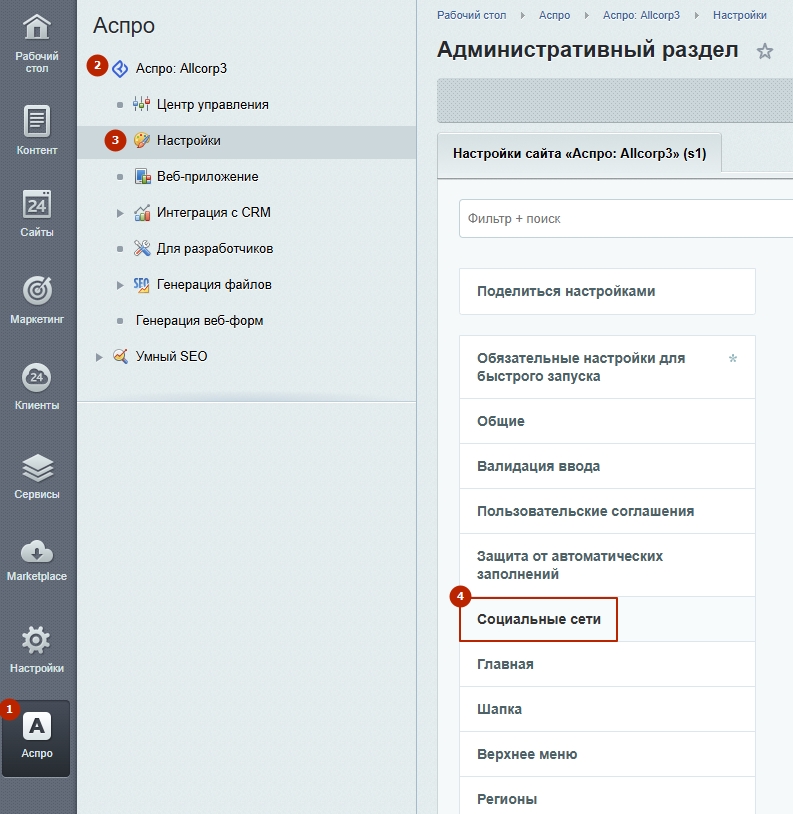Select the Аспро sidebar icon
This screenshot has height=814, width=793.
click(x=37, y=728)
